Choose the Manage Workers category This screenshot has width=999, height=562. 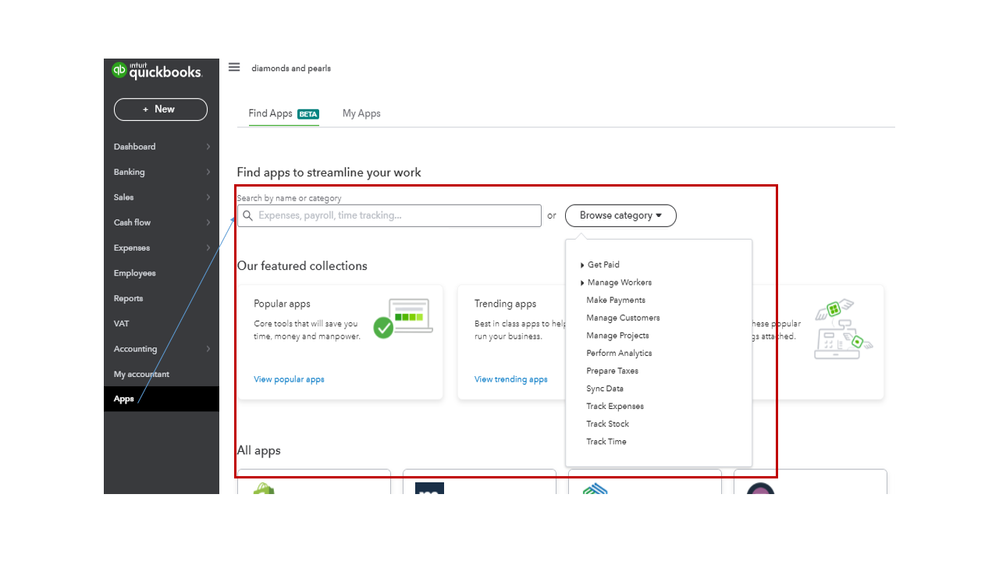click(619, 282)
